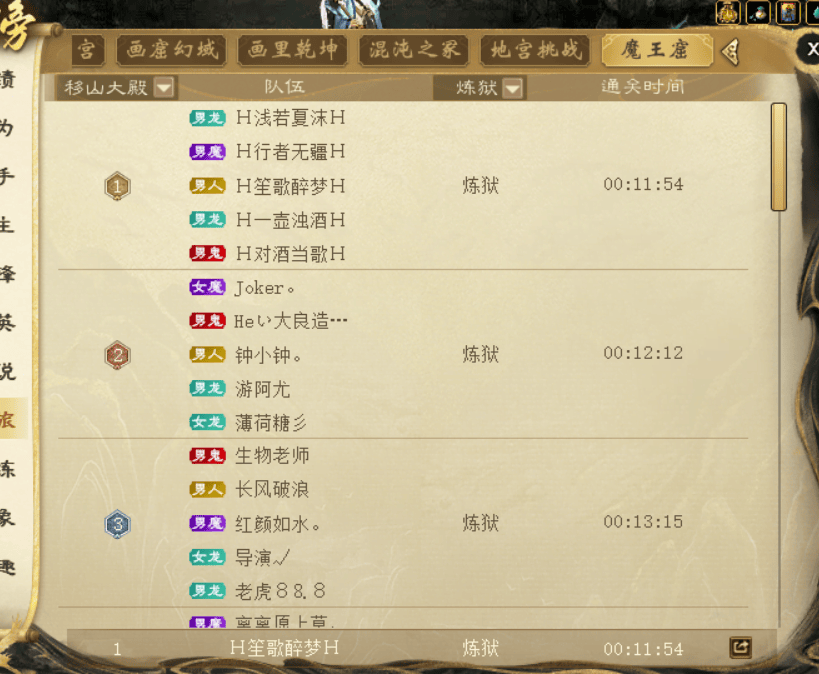Open the 画里乾坤 tab
The height and width of the screenshot is (674, 819).
(x=292, y=50)
